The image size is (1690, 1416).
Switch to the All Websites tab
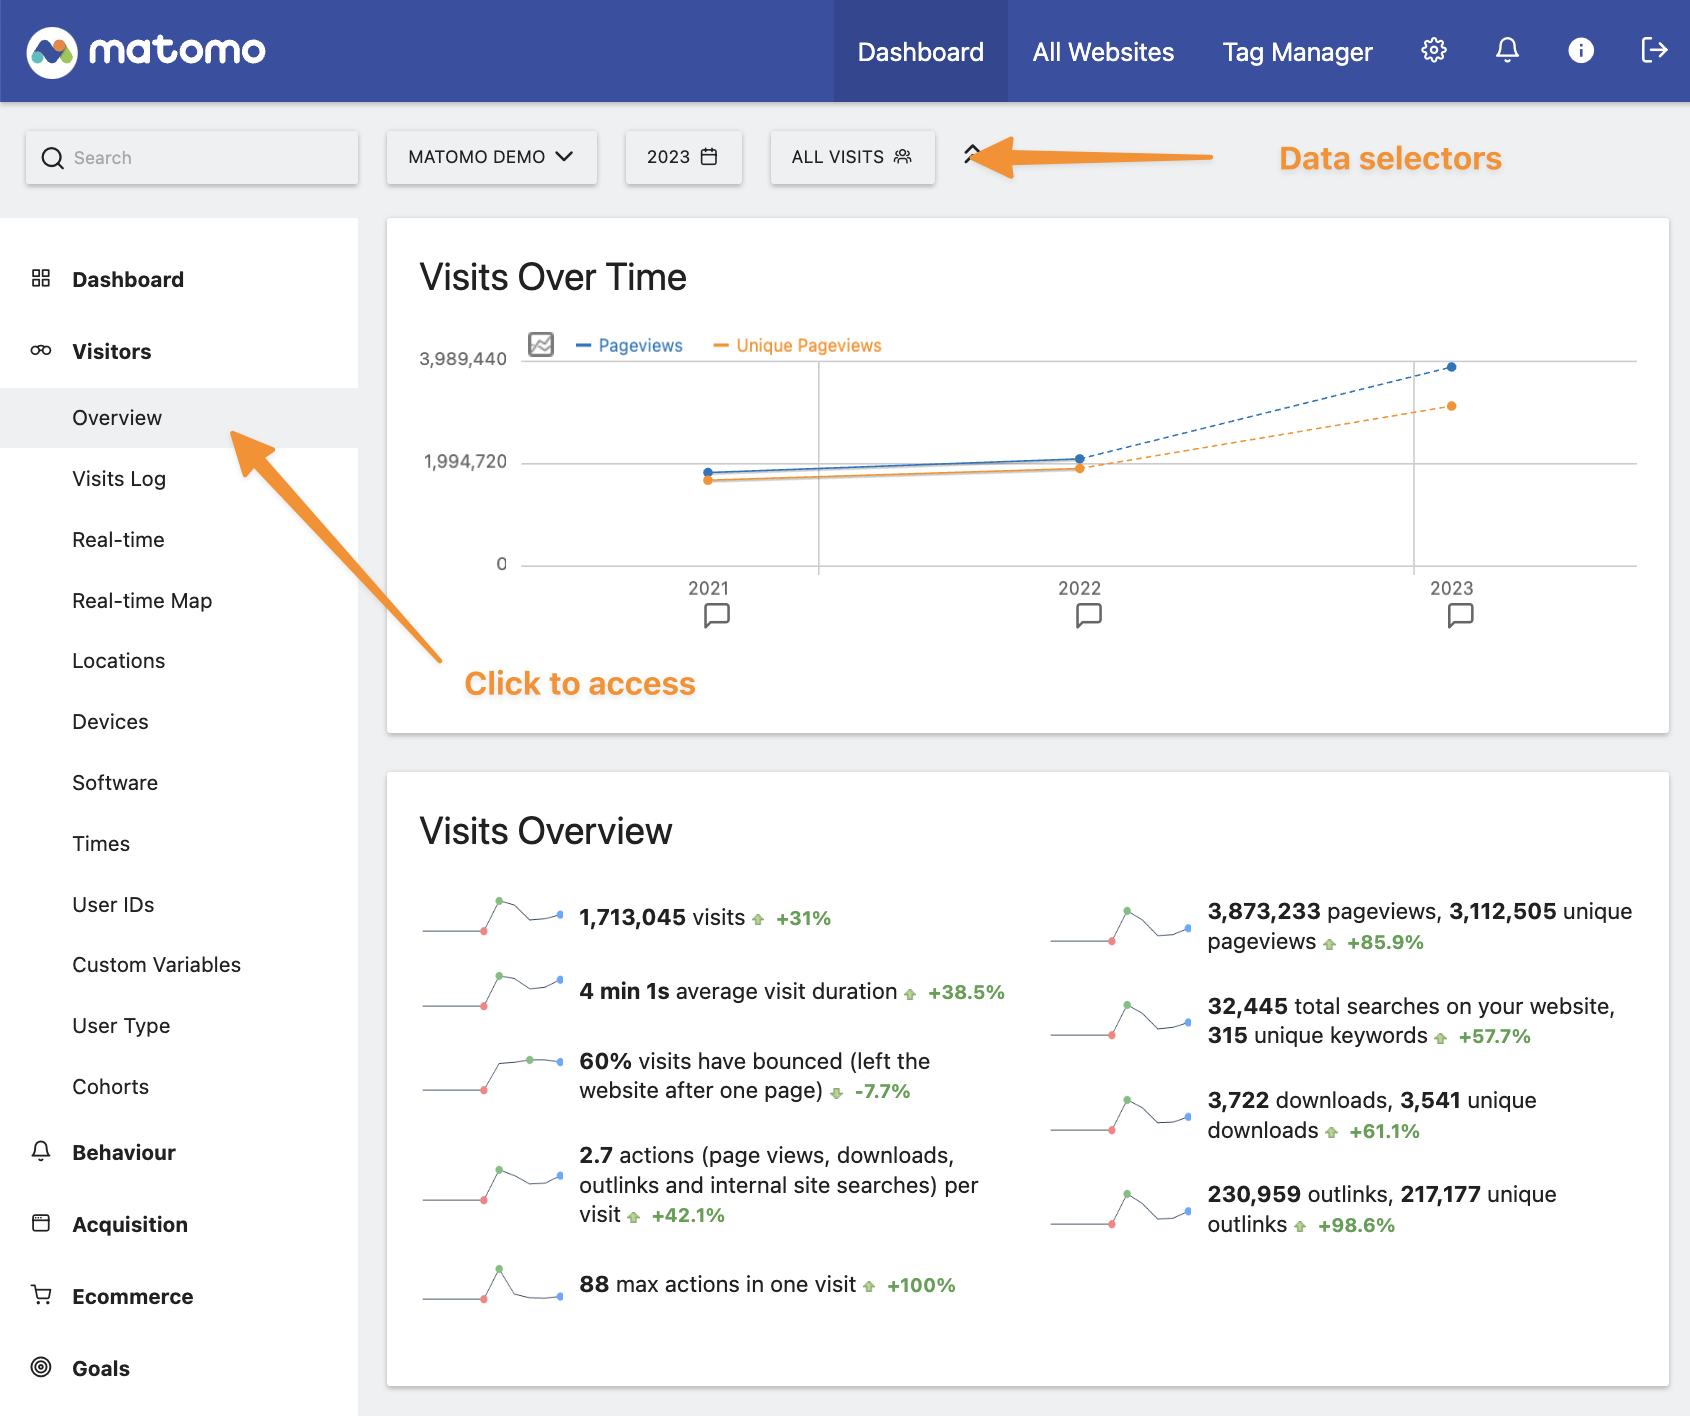point(1103,52)
